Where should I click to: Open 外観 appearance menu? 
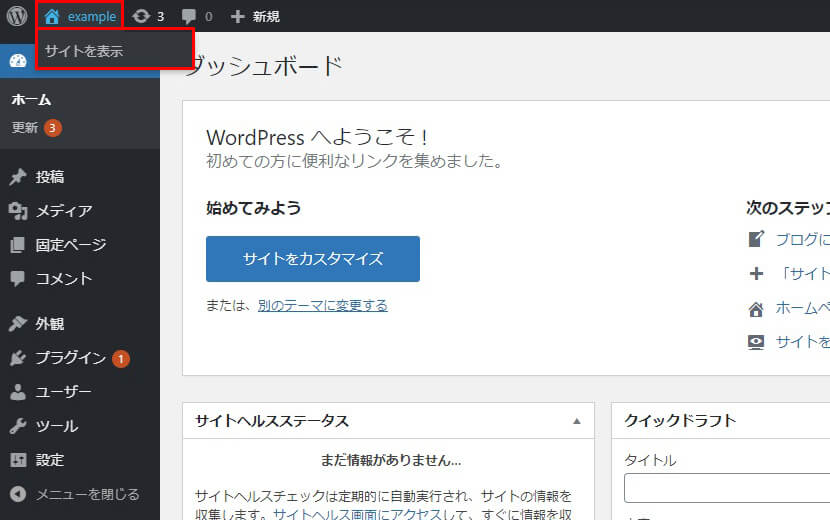coord(50,324)
